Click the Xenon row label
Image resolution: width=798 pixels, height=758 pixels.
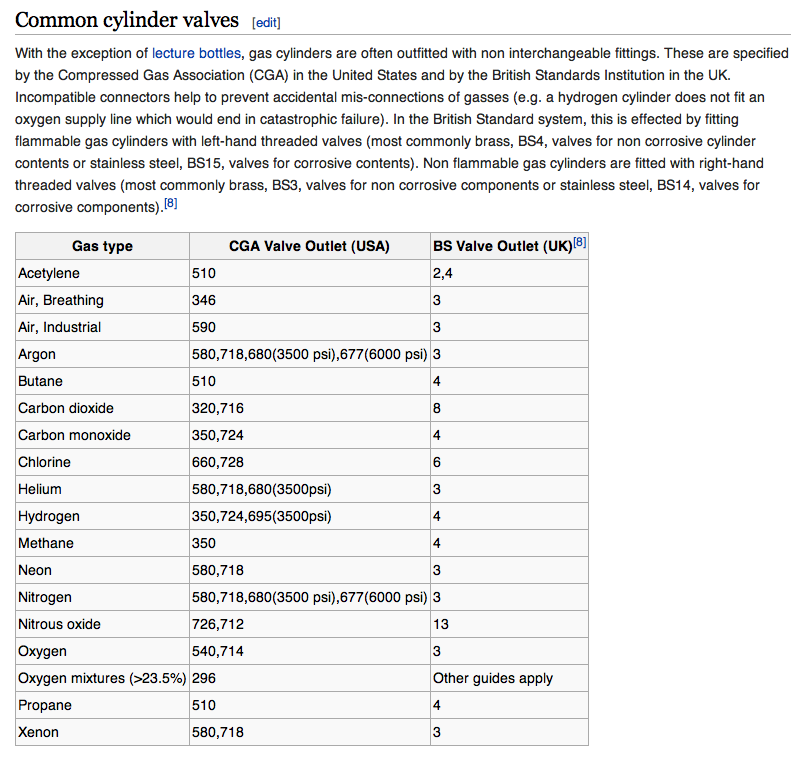pyautogui.click(x=39, y=732)
